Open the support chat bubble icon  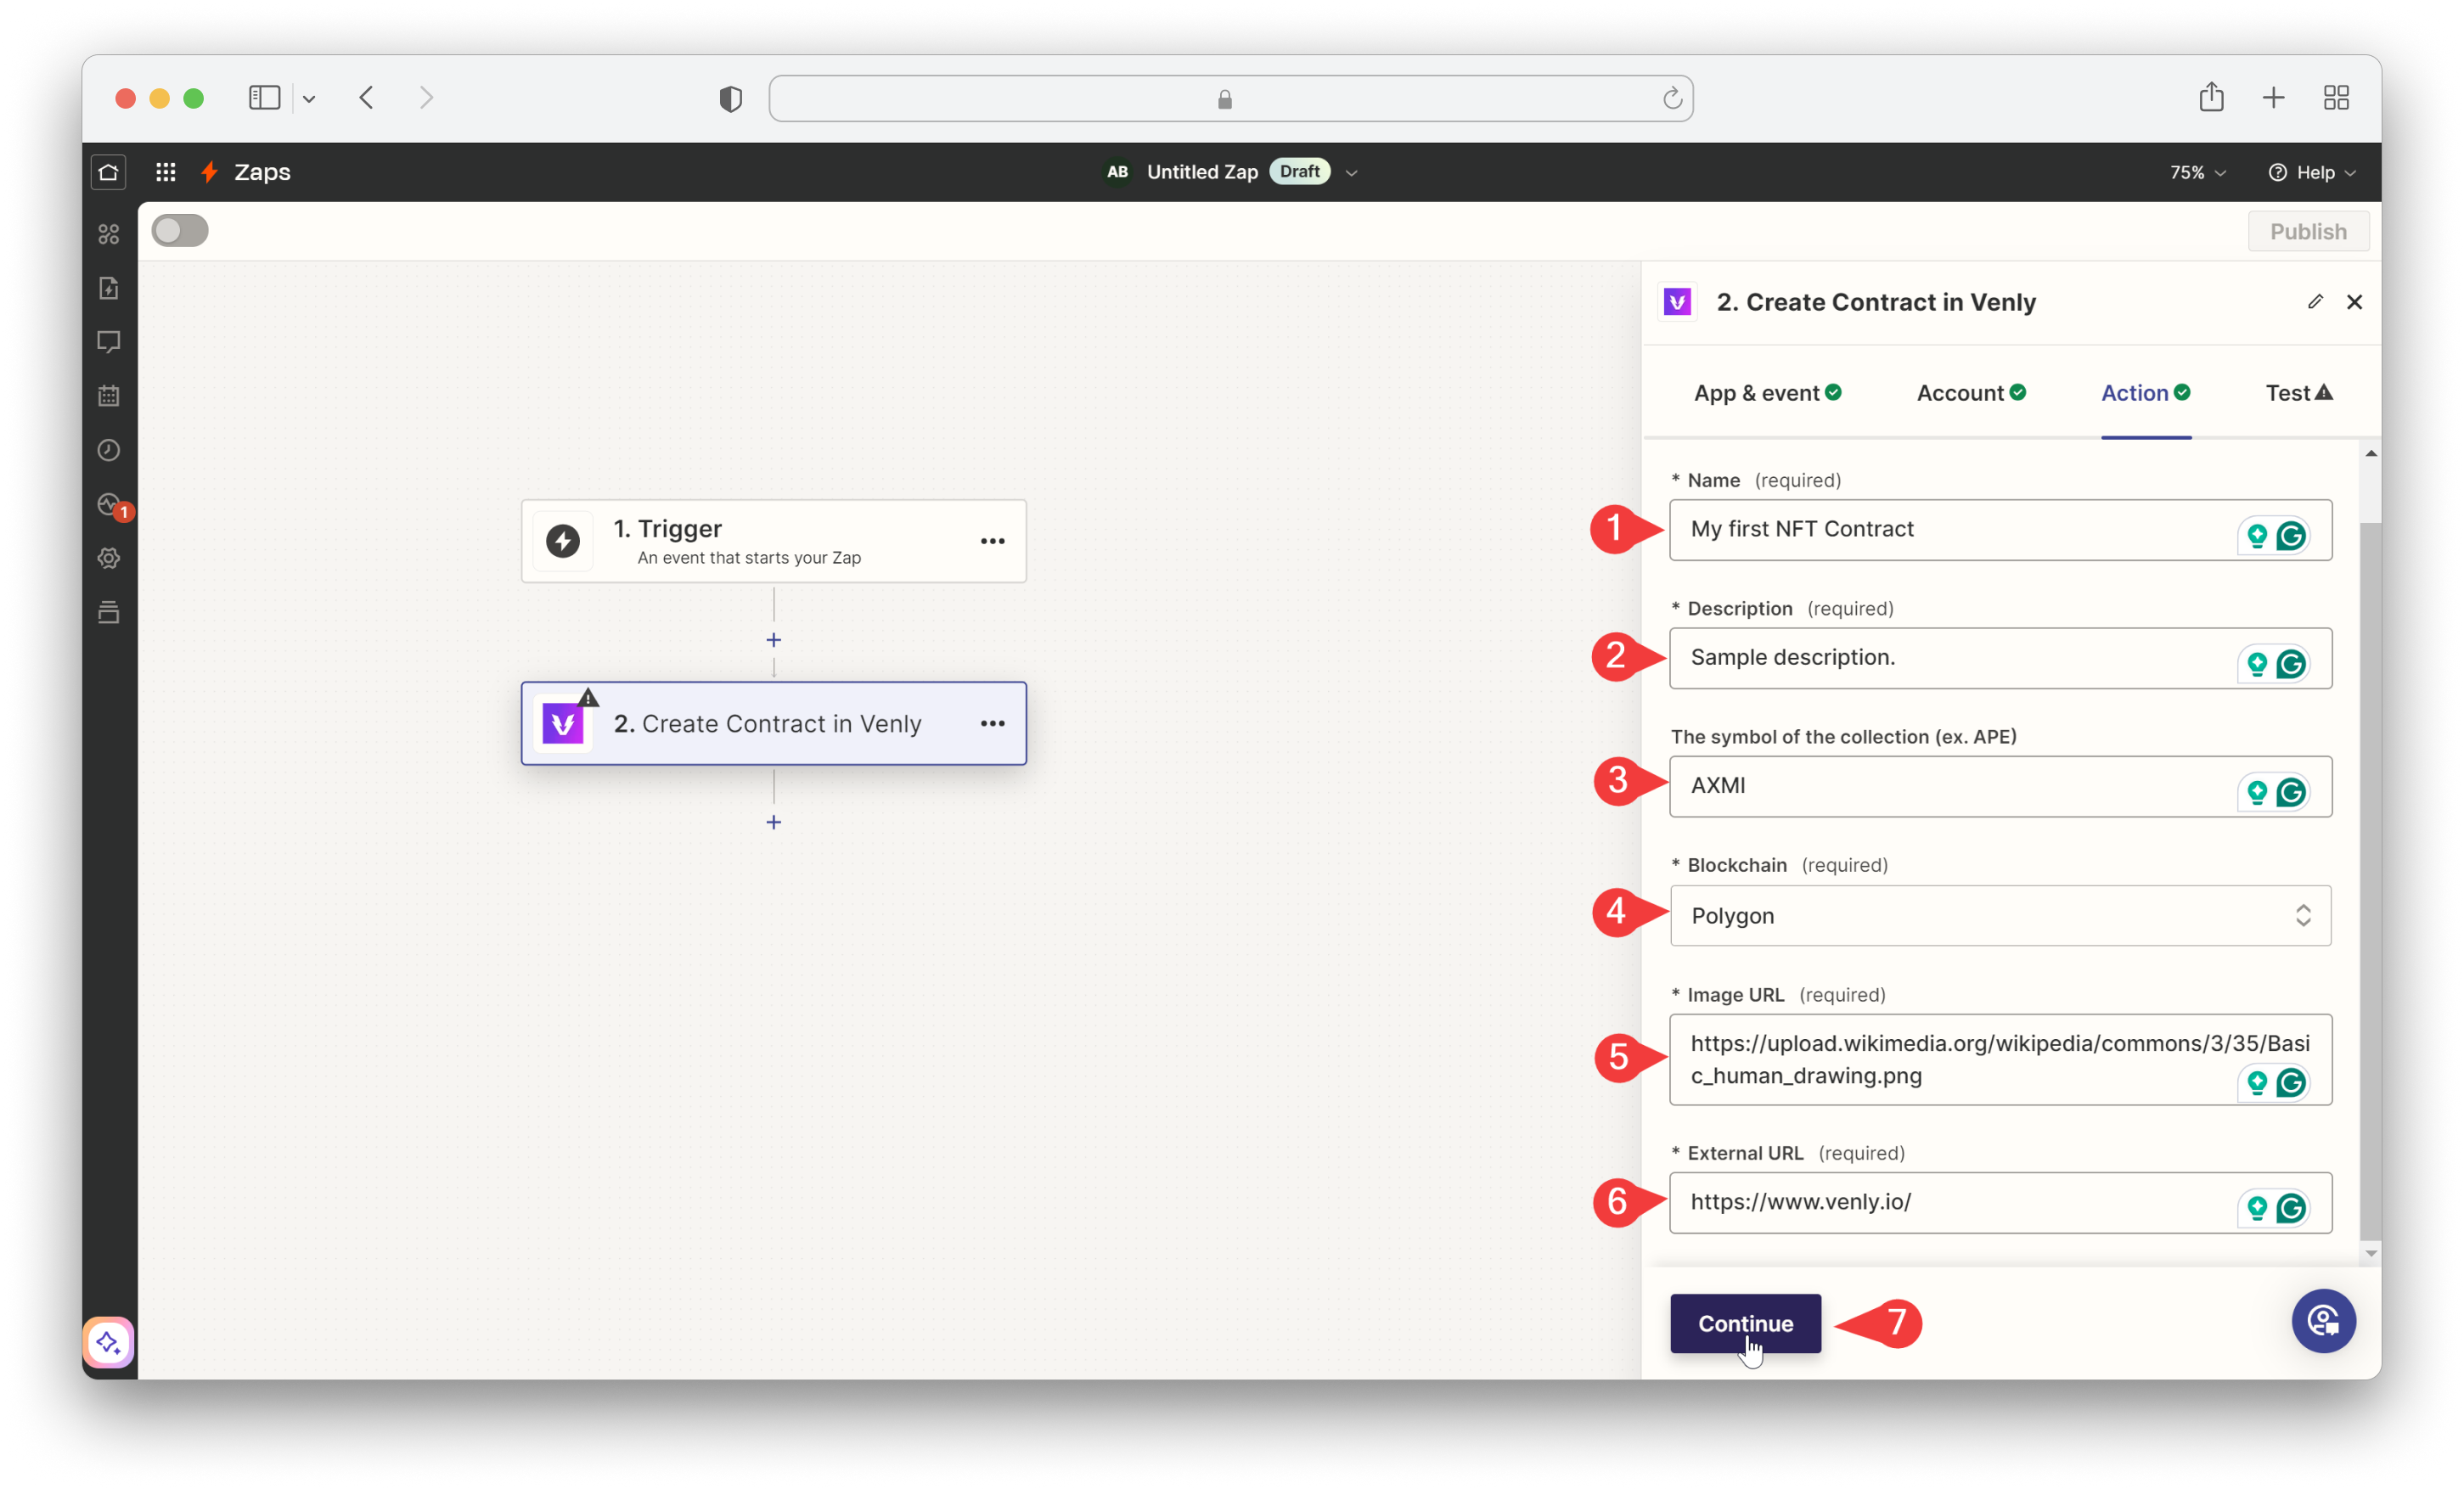coord(2323,1321)
